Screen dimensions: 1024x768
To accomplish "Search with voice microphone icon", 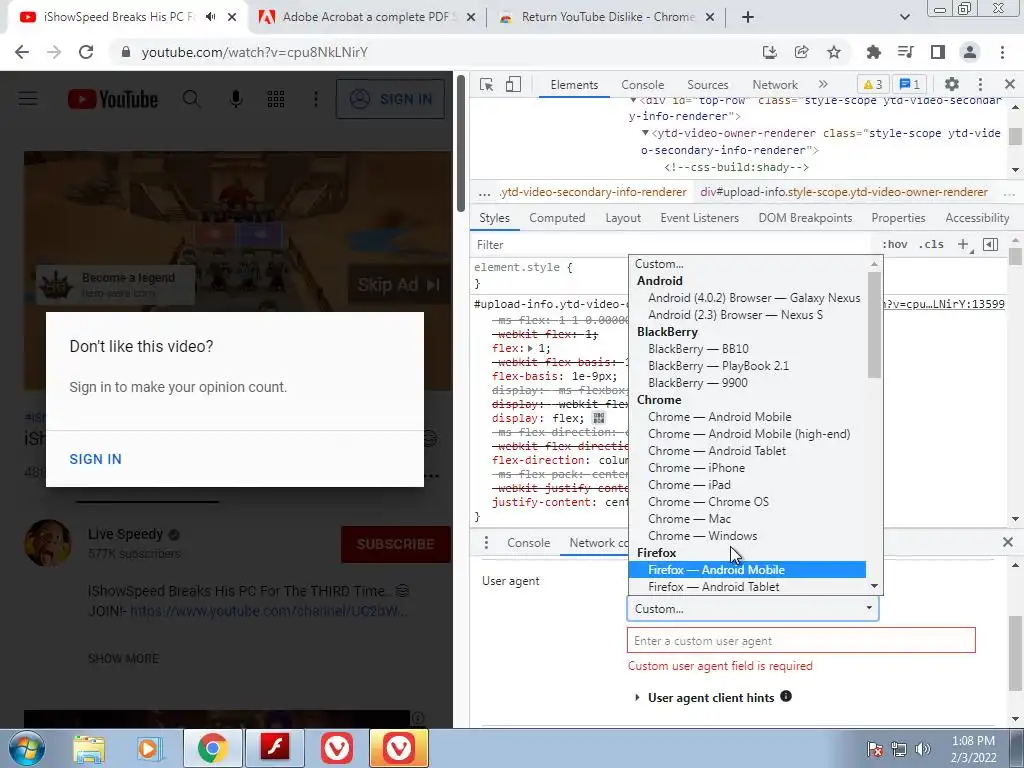I will click(236, 99).
